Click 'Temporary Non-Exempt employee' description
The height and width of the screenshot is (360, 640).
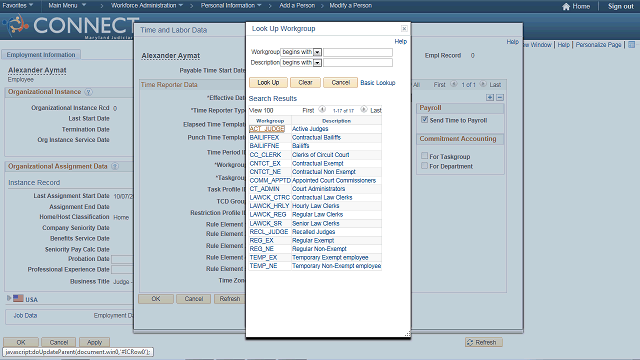(x=336, y=266)
